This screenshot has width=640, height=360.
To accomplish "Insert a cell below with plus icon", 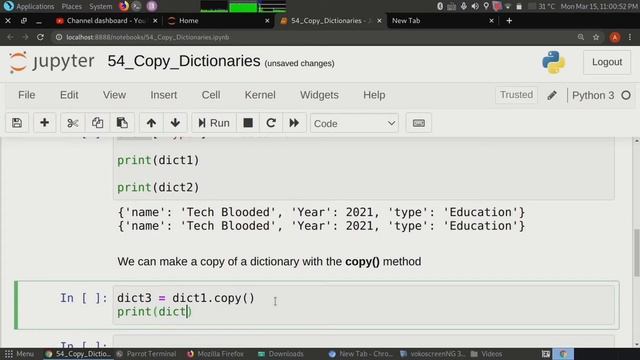I will [x=44, y=123].
